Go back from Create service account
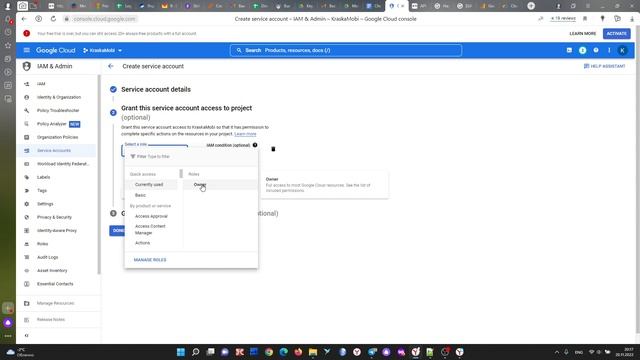Image resolution: width=640 pixels, height=360 pixels. [x=111, y=66]
